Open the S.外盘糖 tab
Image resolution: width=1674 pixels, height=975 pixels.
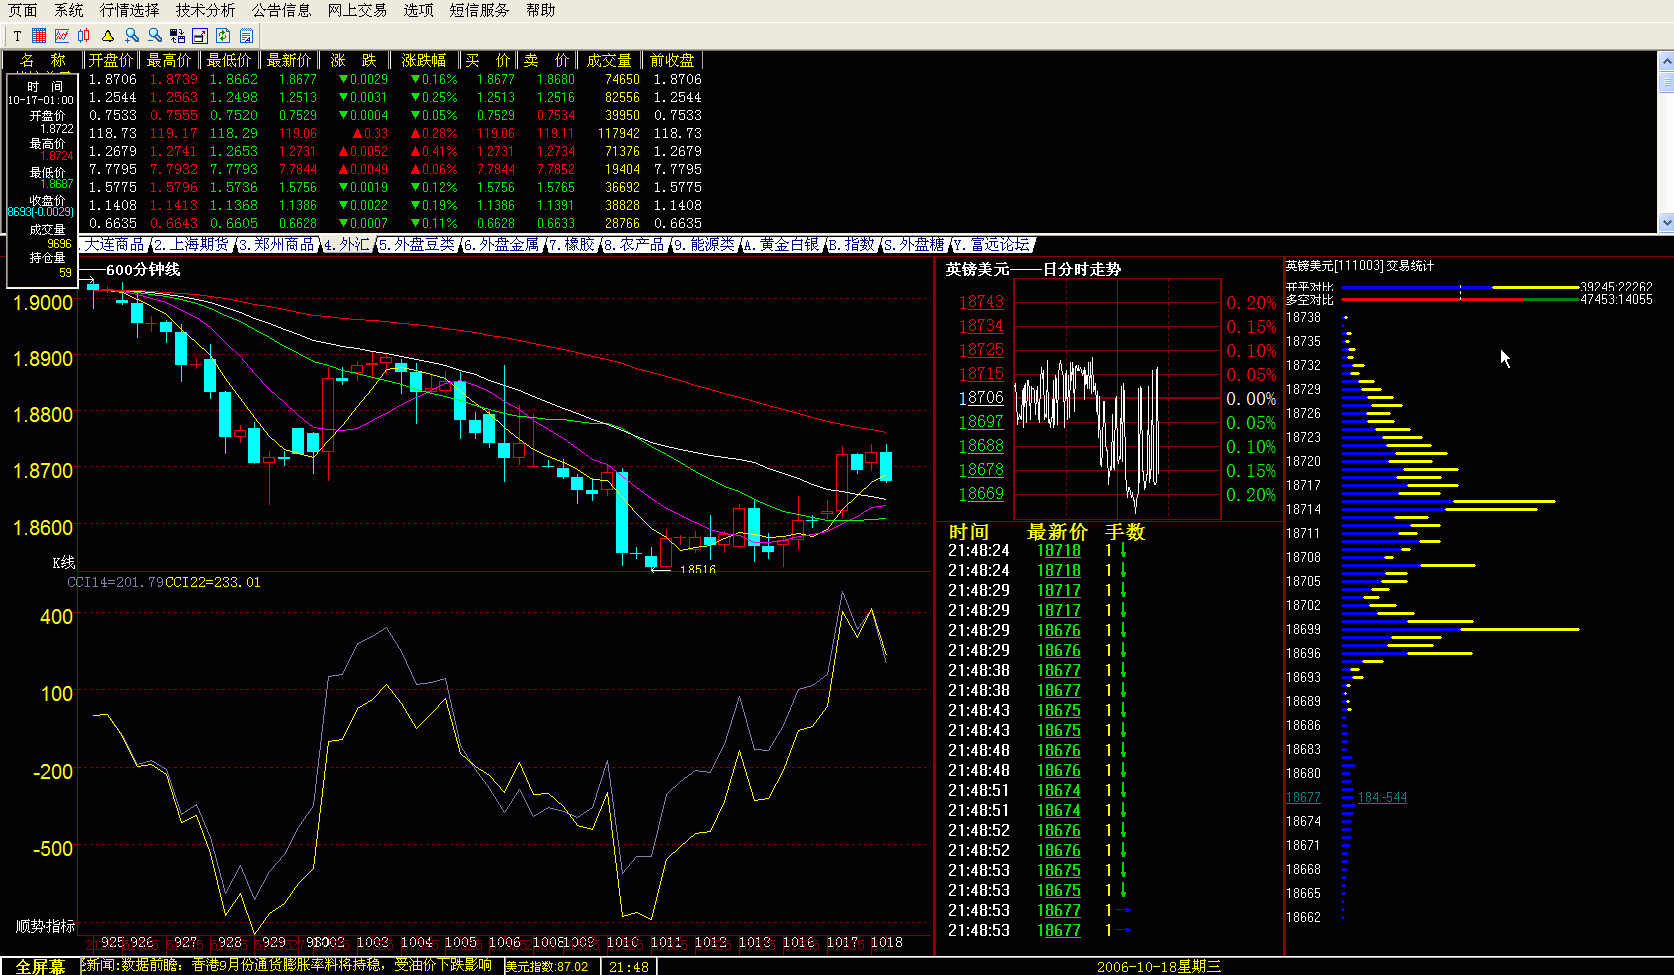click(915, 245)
